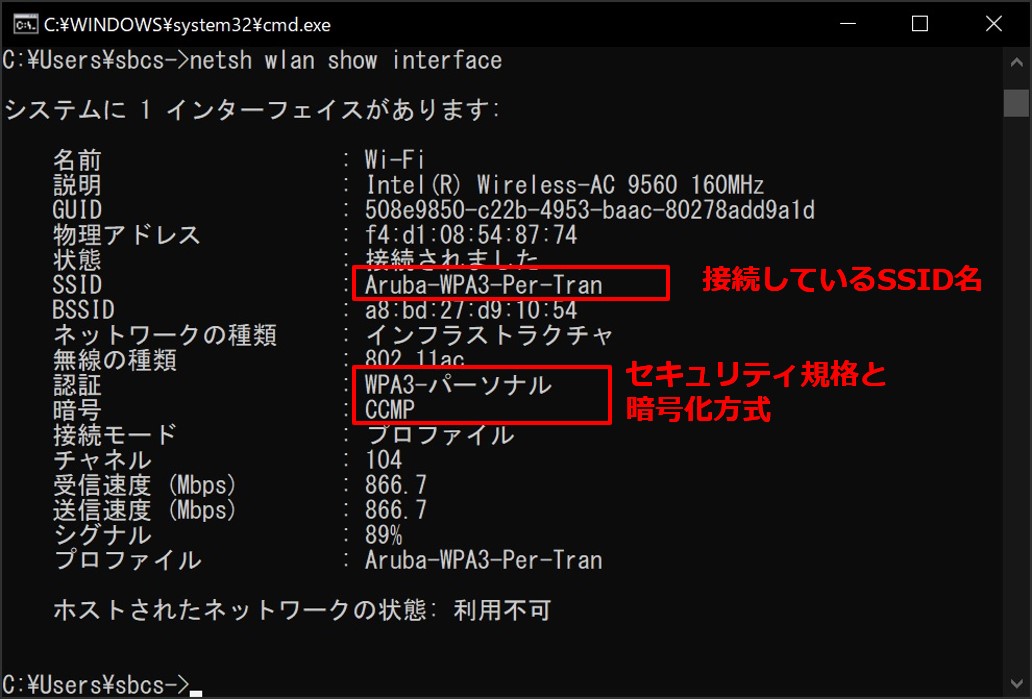1032x699 pixels.
Task: Click the SSID value Aruba-WPA3-Per-Tran
Action: pos(484,285)
